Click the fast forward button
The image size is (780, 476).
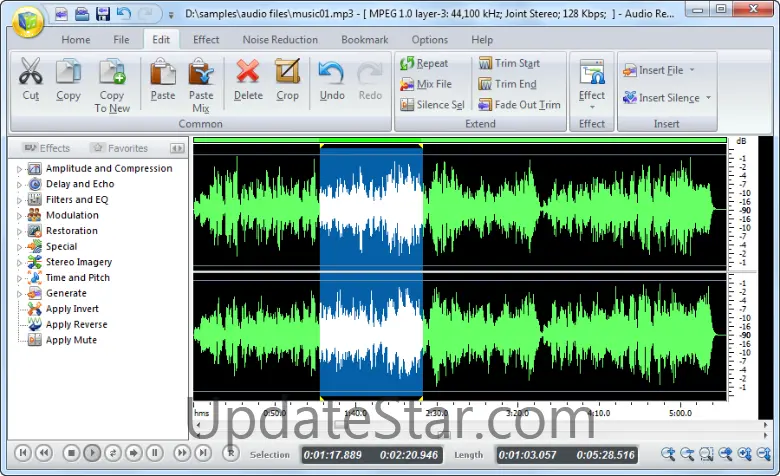coord(182,453)
